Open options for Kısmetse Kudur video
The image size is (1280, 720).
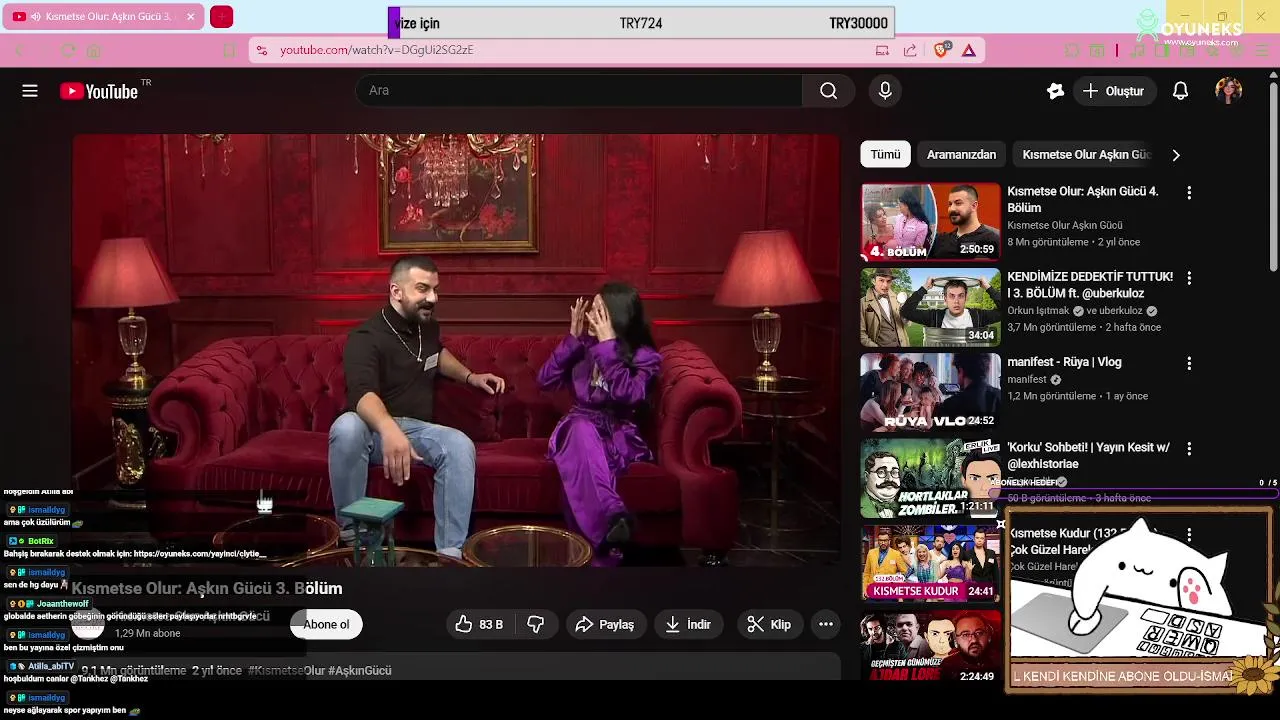point(1189,535)
